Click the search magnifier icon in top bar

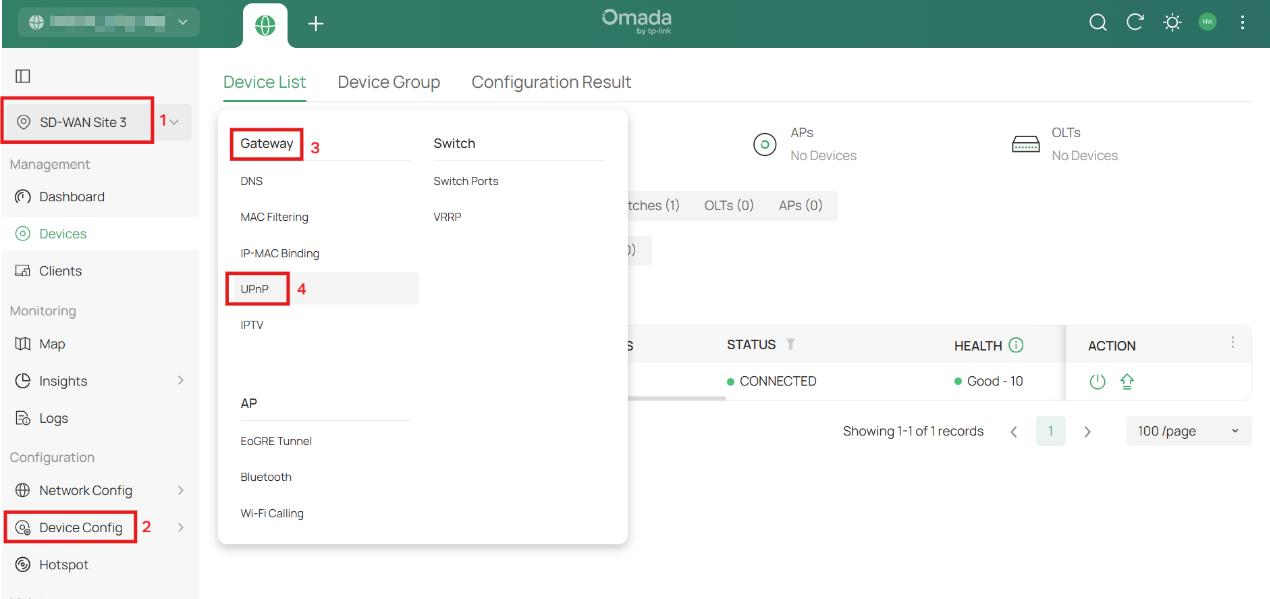(1098, 22)
